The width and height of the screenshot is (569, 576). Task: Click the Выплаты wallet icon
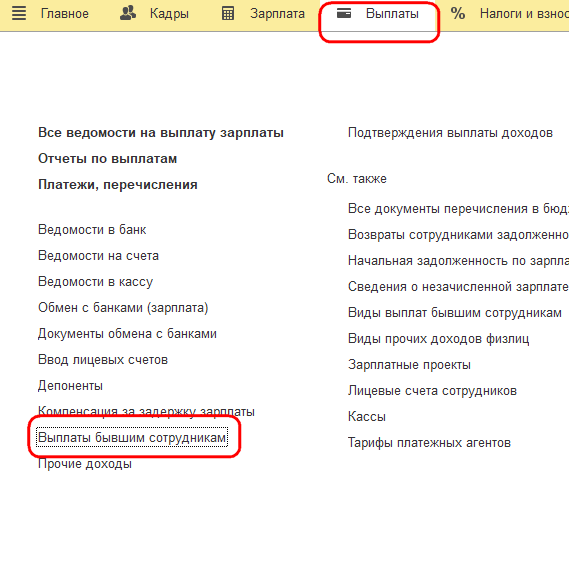pos(344,14)
